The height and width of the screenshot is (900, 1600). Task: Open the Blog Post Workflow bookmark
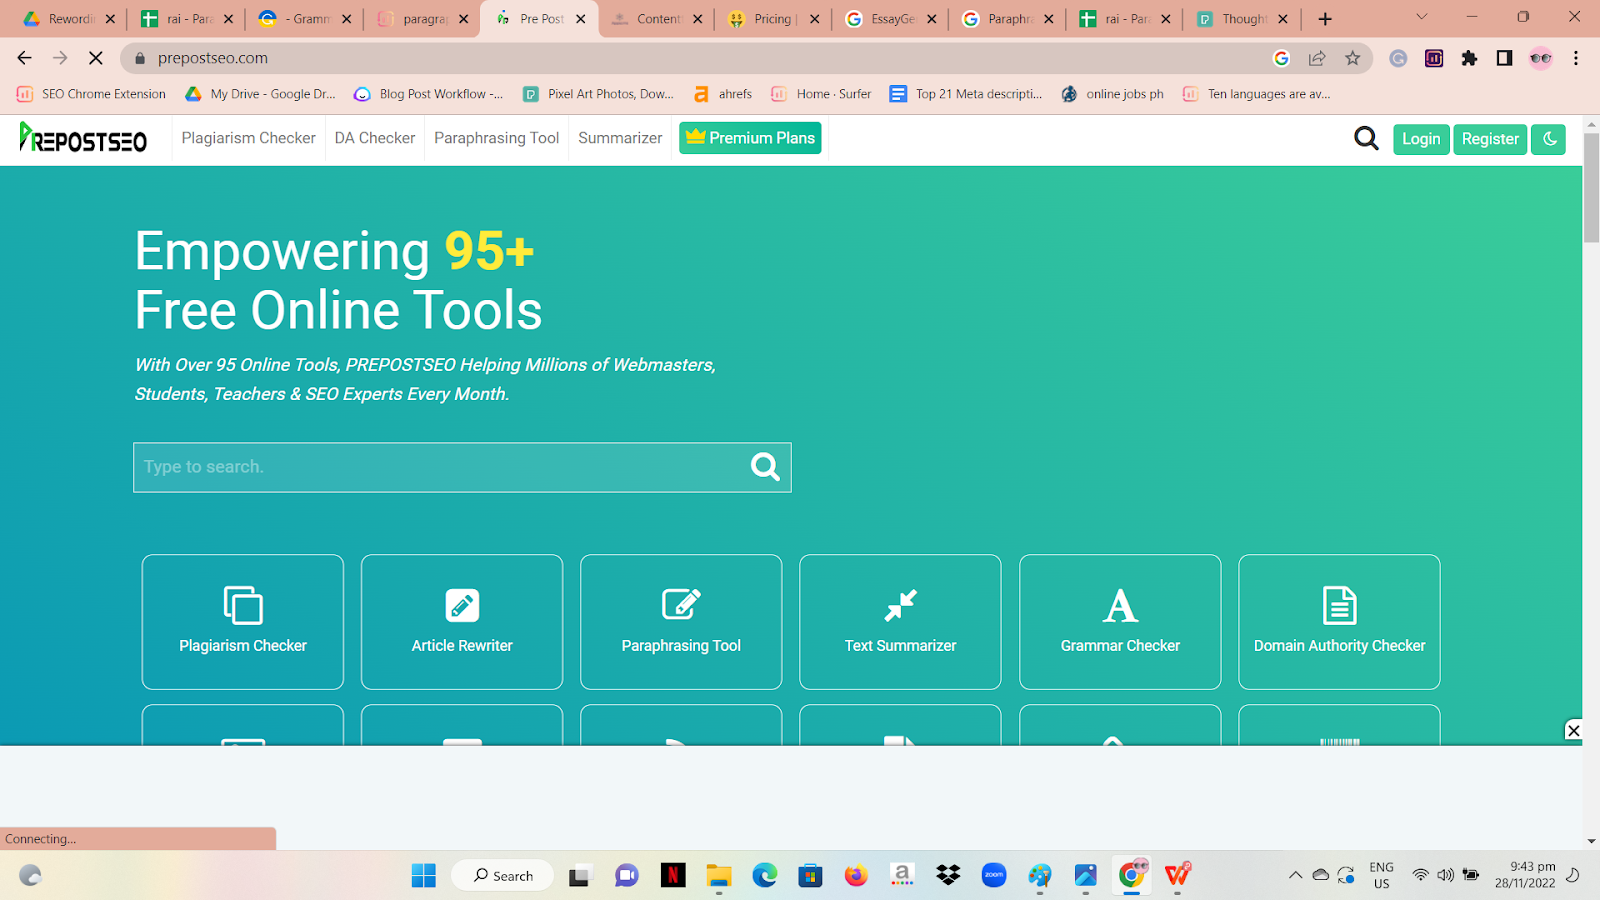429,94
